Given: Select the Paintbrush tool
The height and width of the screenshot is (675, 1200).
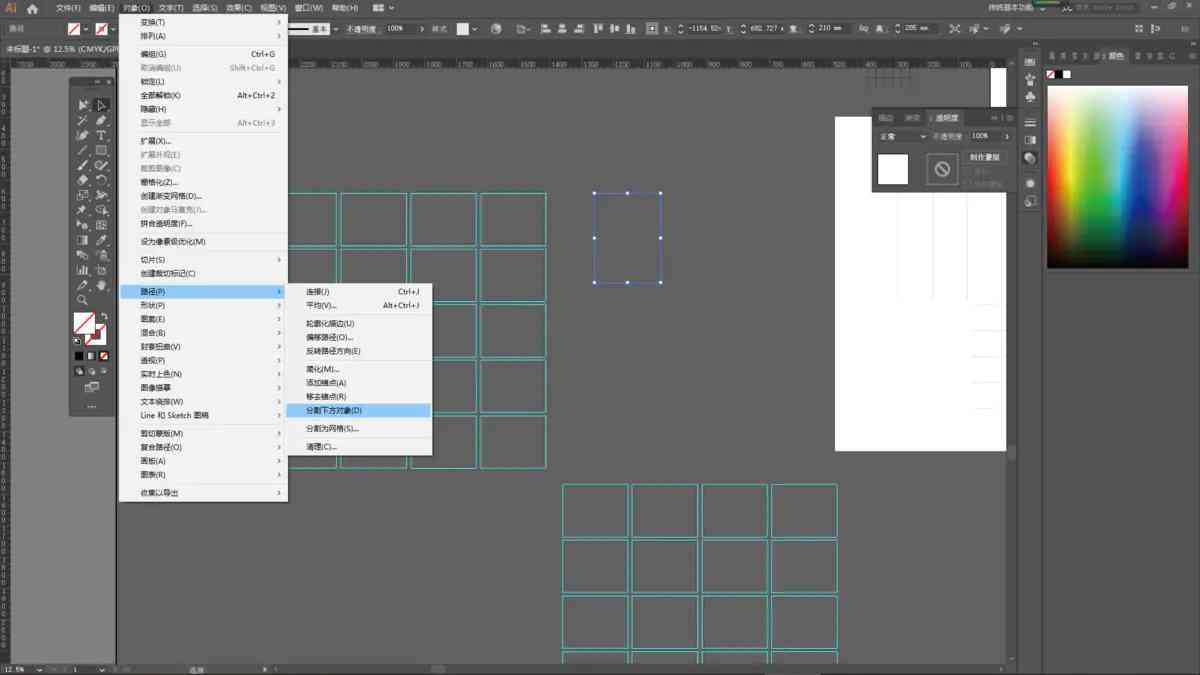Looking at the screenshot, I should pyautogui.click(x=83, y=165).
